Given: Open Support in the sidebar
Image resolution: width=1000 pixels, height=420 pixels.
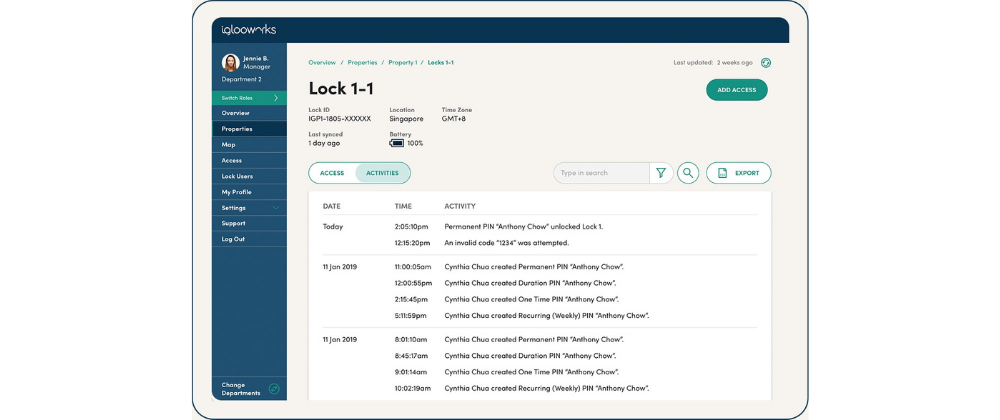Looking at the screenshot, I should (249, 223).
